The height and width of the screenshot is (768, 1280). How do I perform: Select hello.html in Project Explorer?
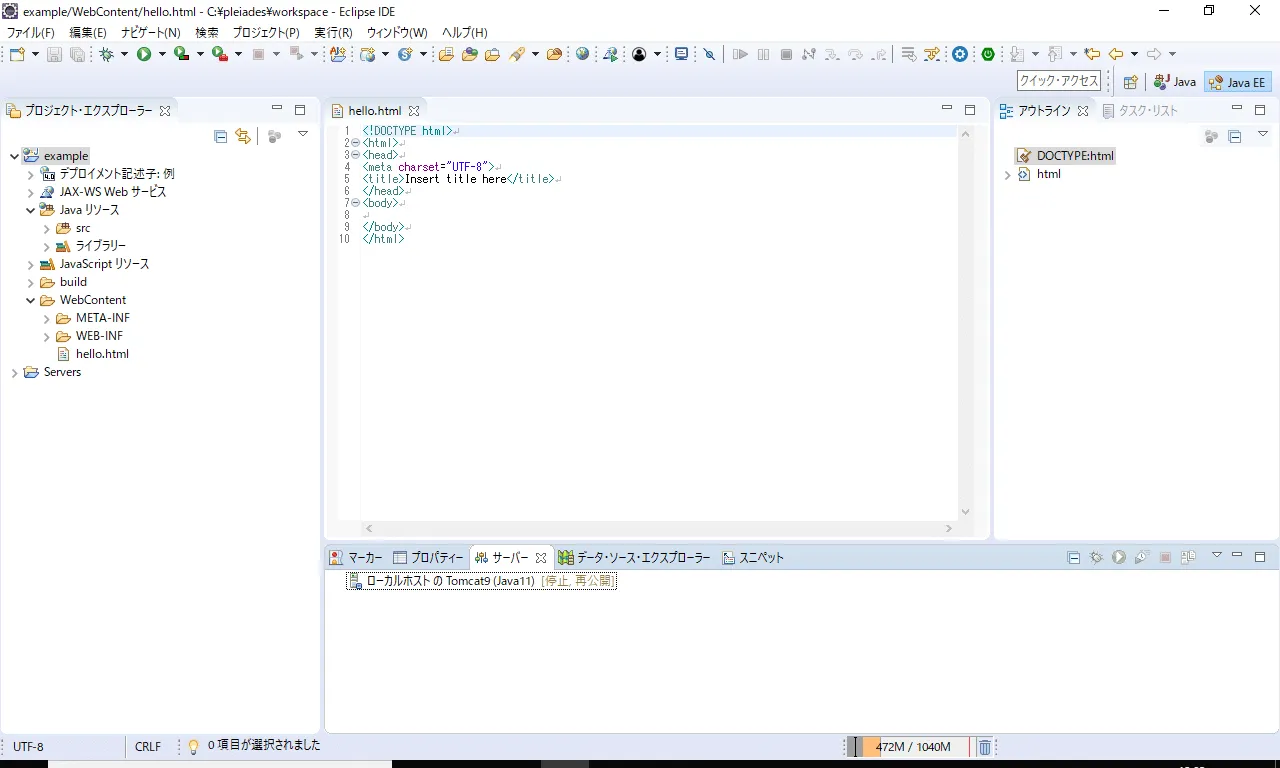tap(92, 354)
